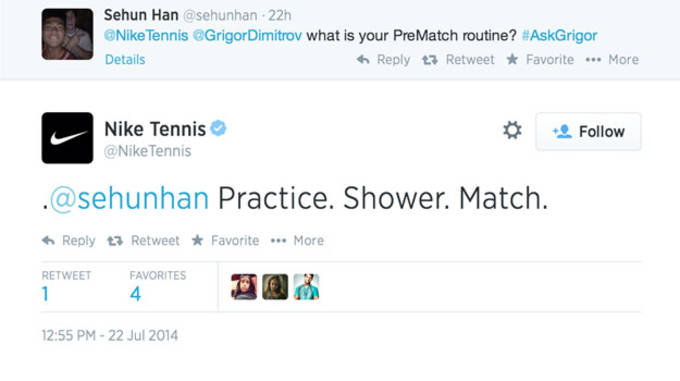Retweet Sehun Han's question tweet
This screenshot has height=381, width=680.
pos(458,59)
